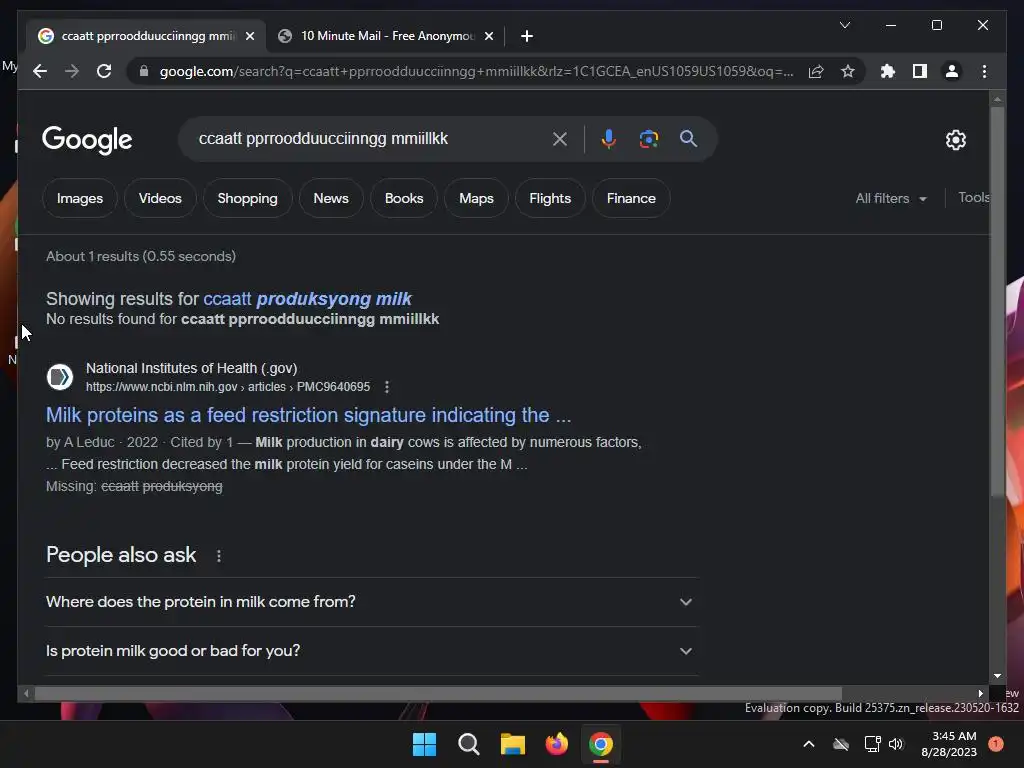Filter results by News
The image size is (1024, 768).
tap(331, 199)
